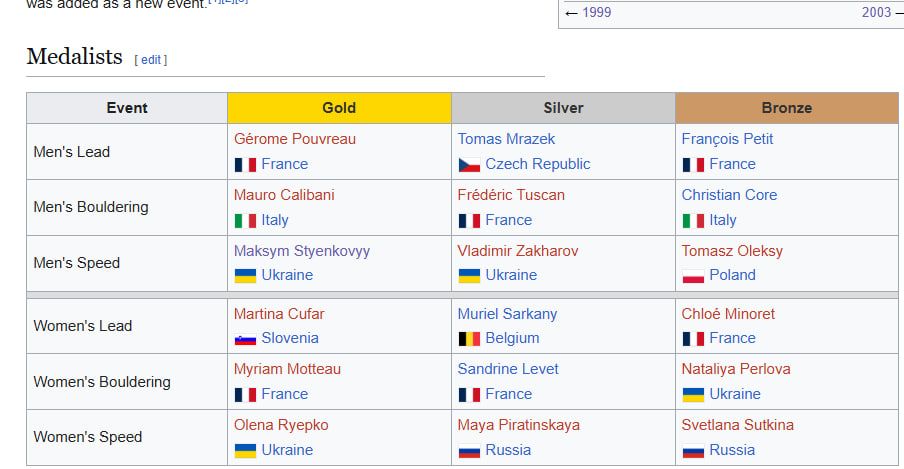Open Christian Core's article

tap(729, 195)
